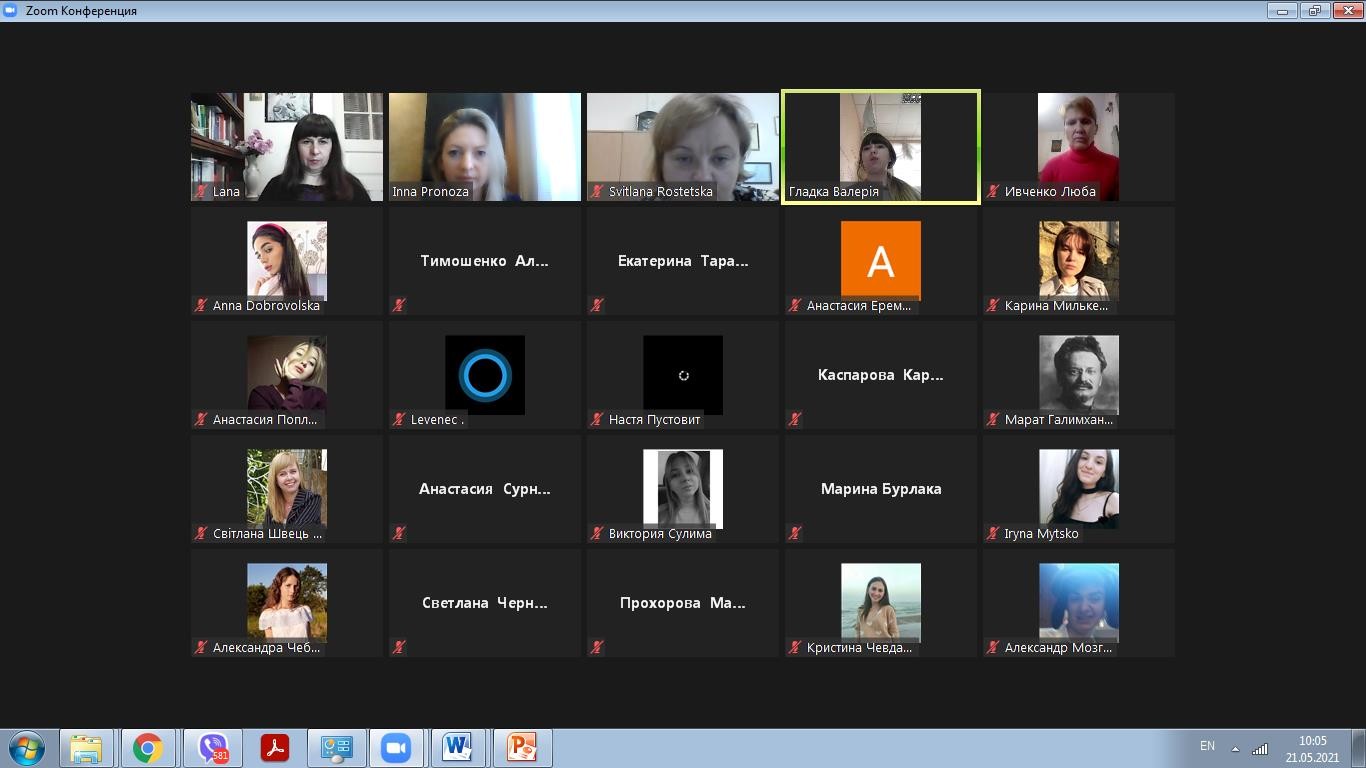
Task: Click muted mic icon on Iryna Mytsko tile
Action: pyautogui.click(x=993, y=534)
